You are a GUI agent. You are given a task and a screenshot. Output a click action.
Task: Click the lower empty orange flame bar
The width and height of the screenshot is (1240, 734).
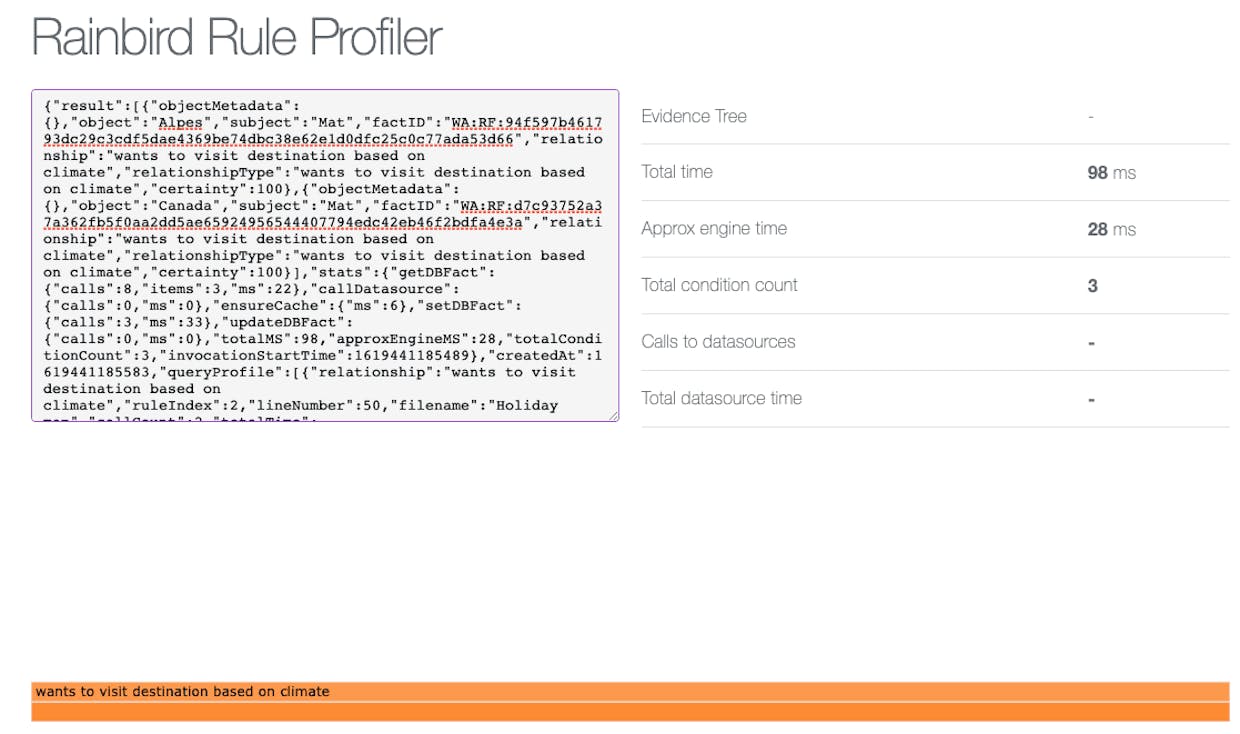tap(630, 712)
